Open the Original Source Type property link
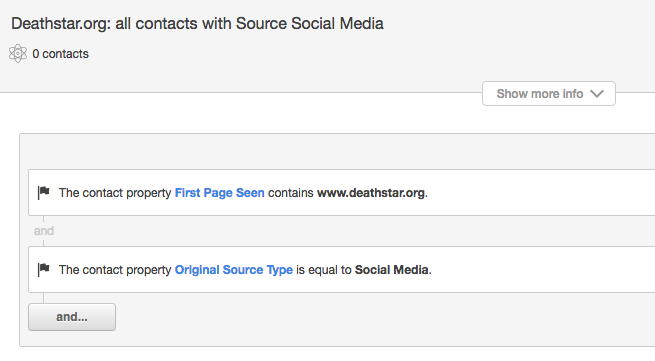This screenshot has height=361, width=655. 234,269
